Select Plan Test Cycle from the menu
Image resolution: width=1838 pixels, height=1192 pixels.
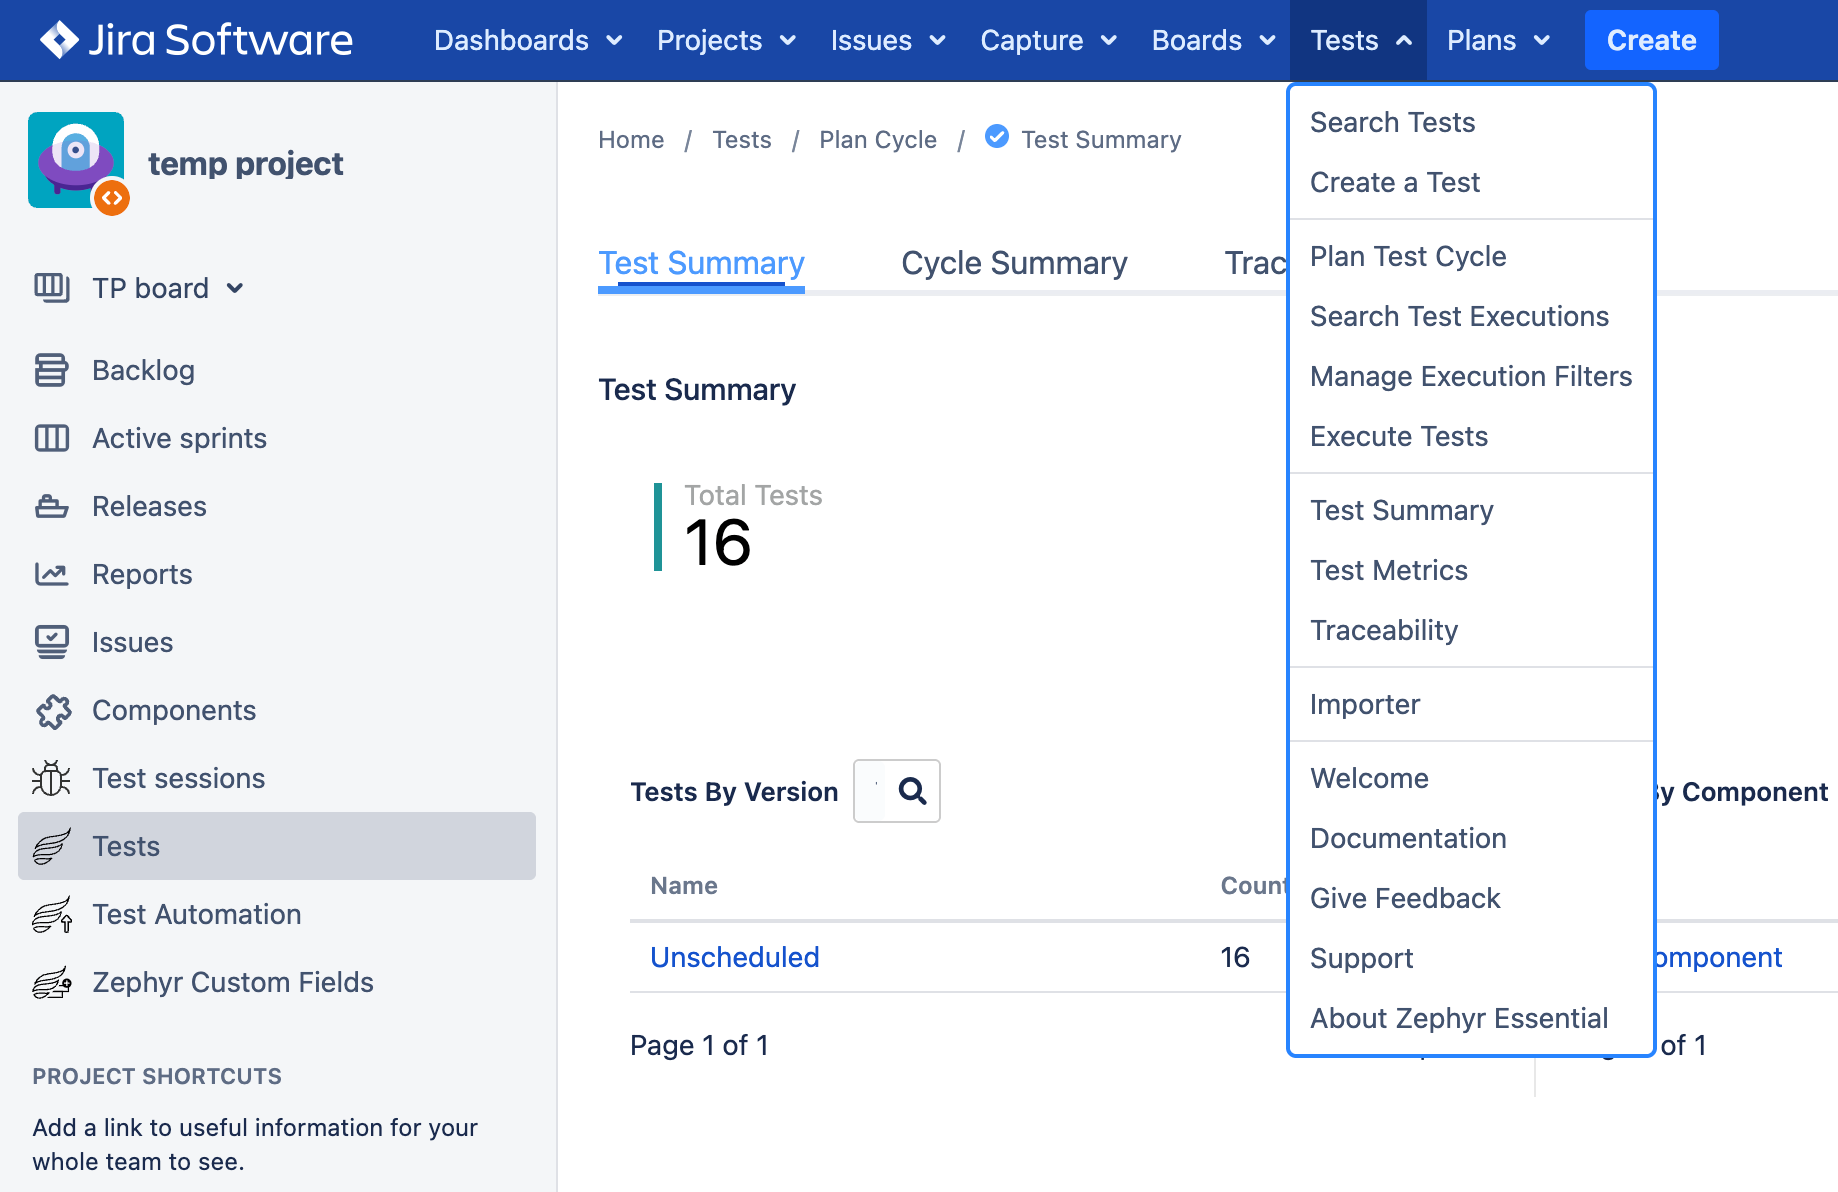(x=1408, y=256)
